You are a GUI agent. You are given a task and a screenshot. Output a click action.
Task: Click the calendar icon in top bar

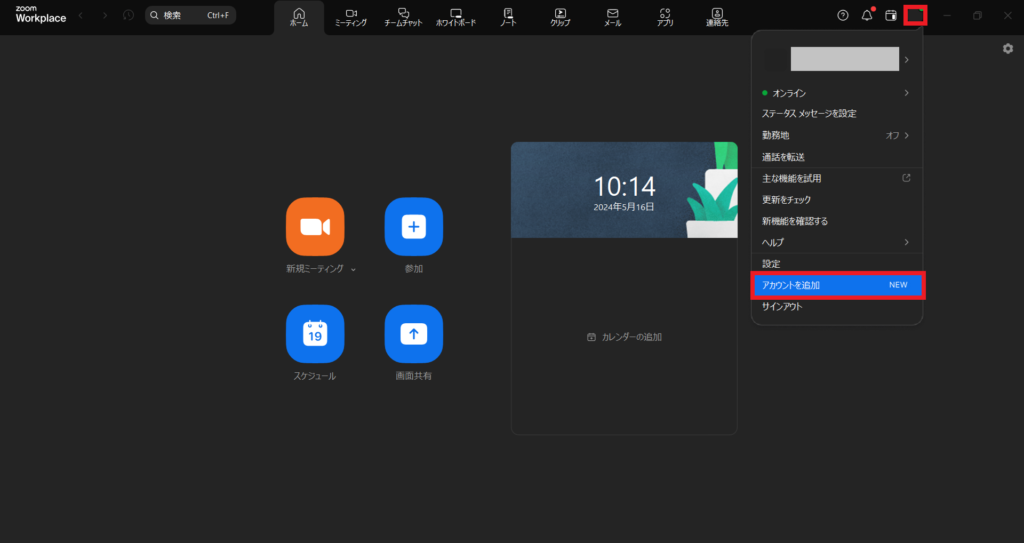tap(890, 16)
